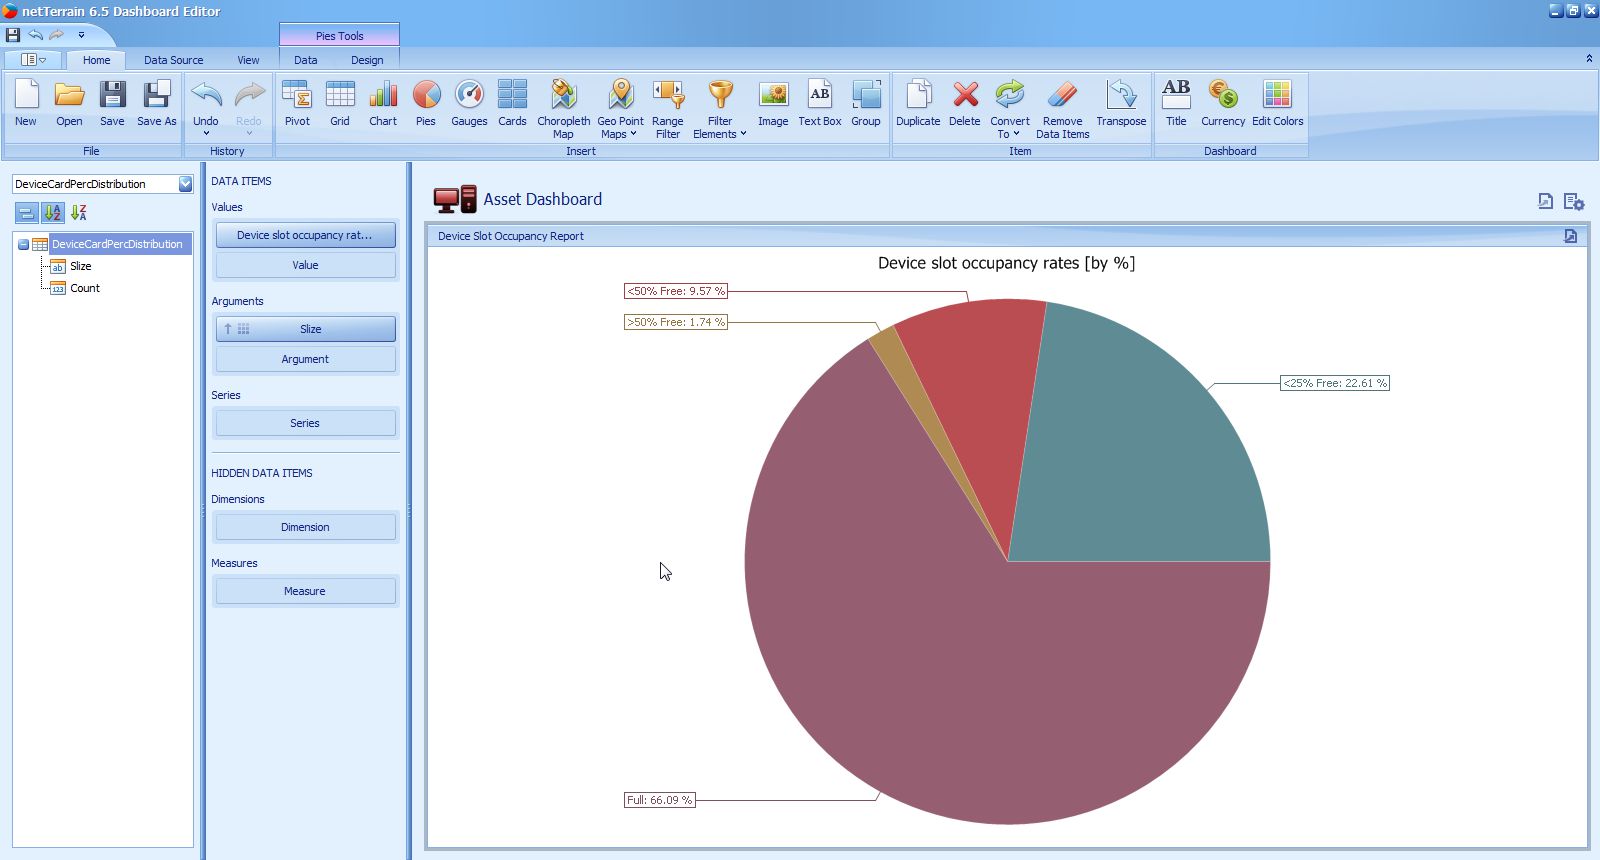Insert a Pivot table item
Image resolution: width=1600 pixels, height=860 pixels.
pos(297,104)
